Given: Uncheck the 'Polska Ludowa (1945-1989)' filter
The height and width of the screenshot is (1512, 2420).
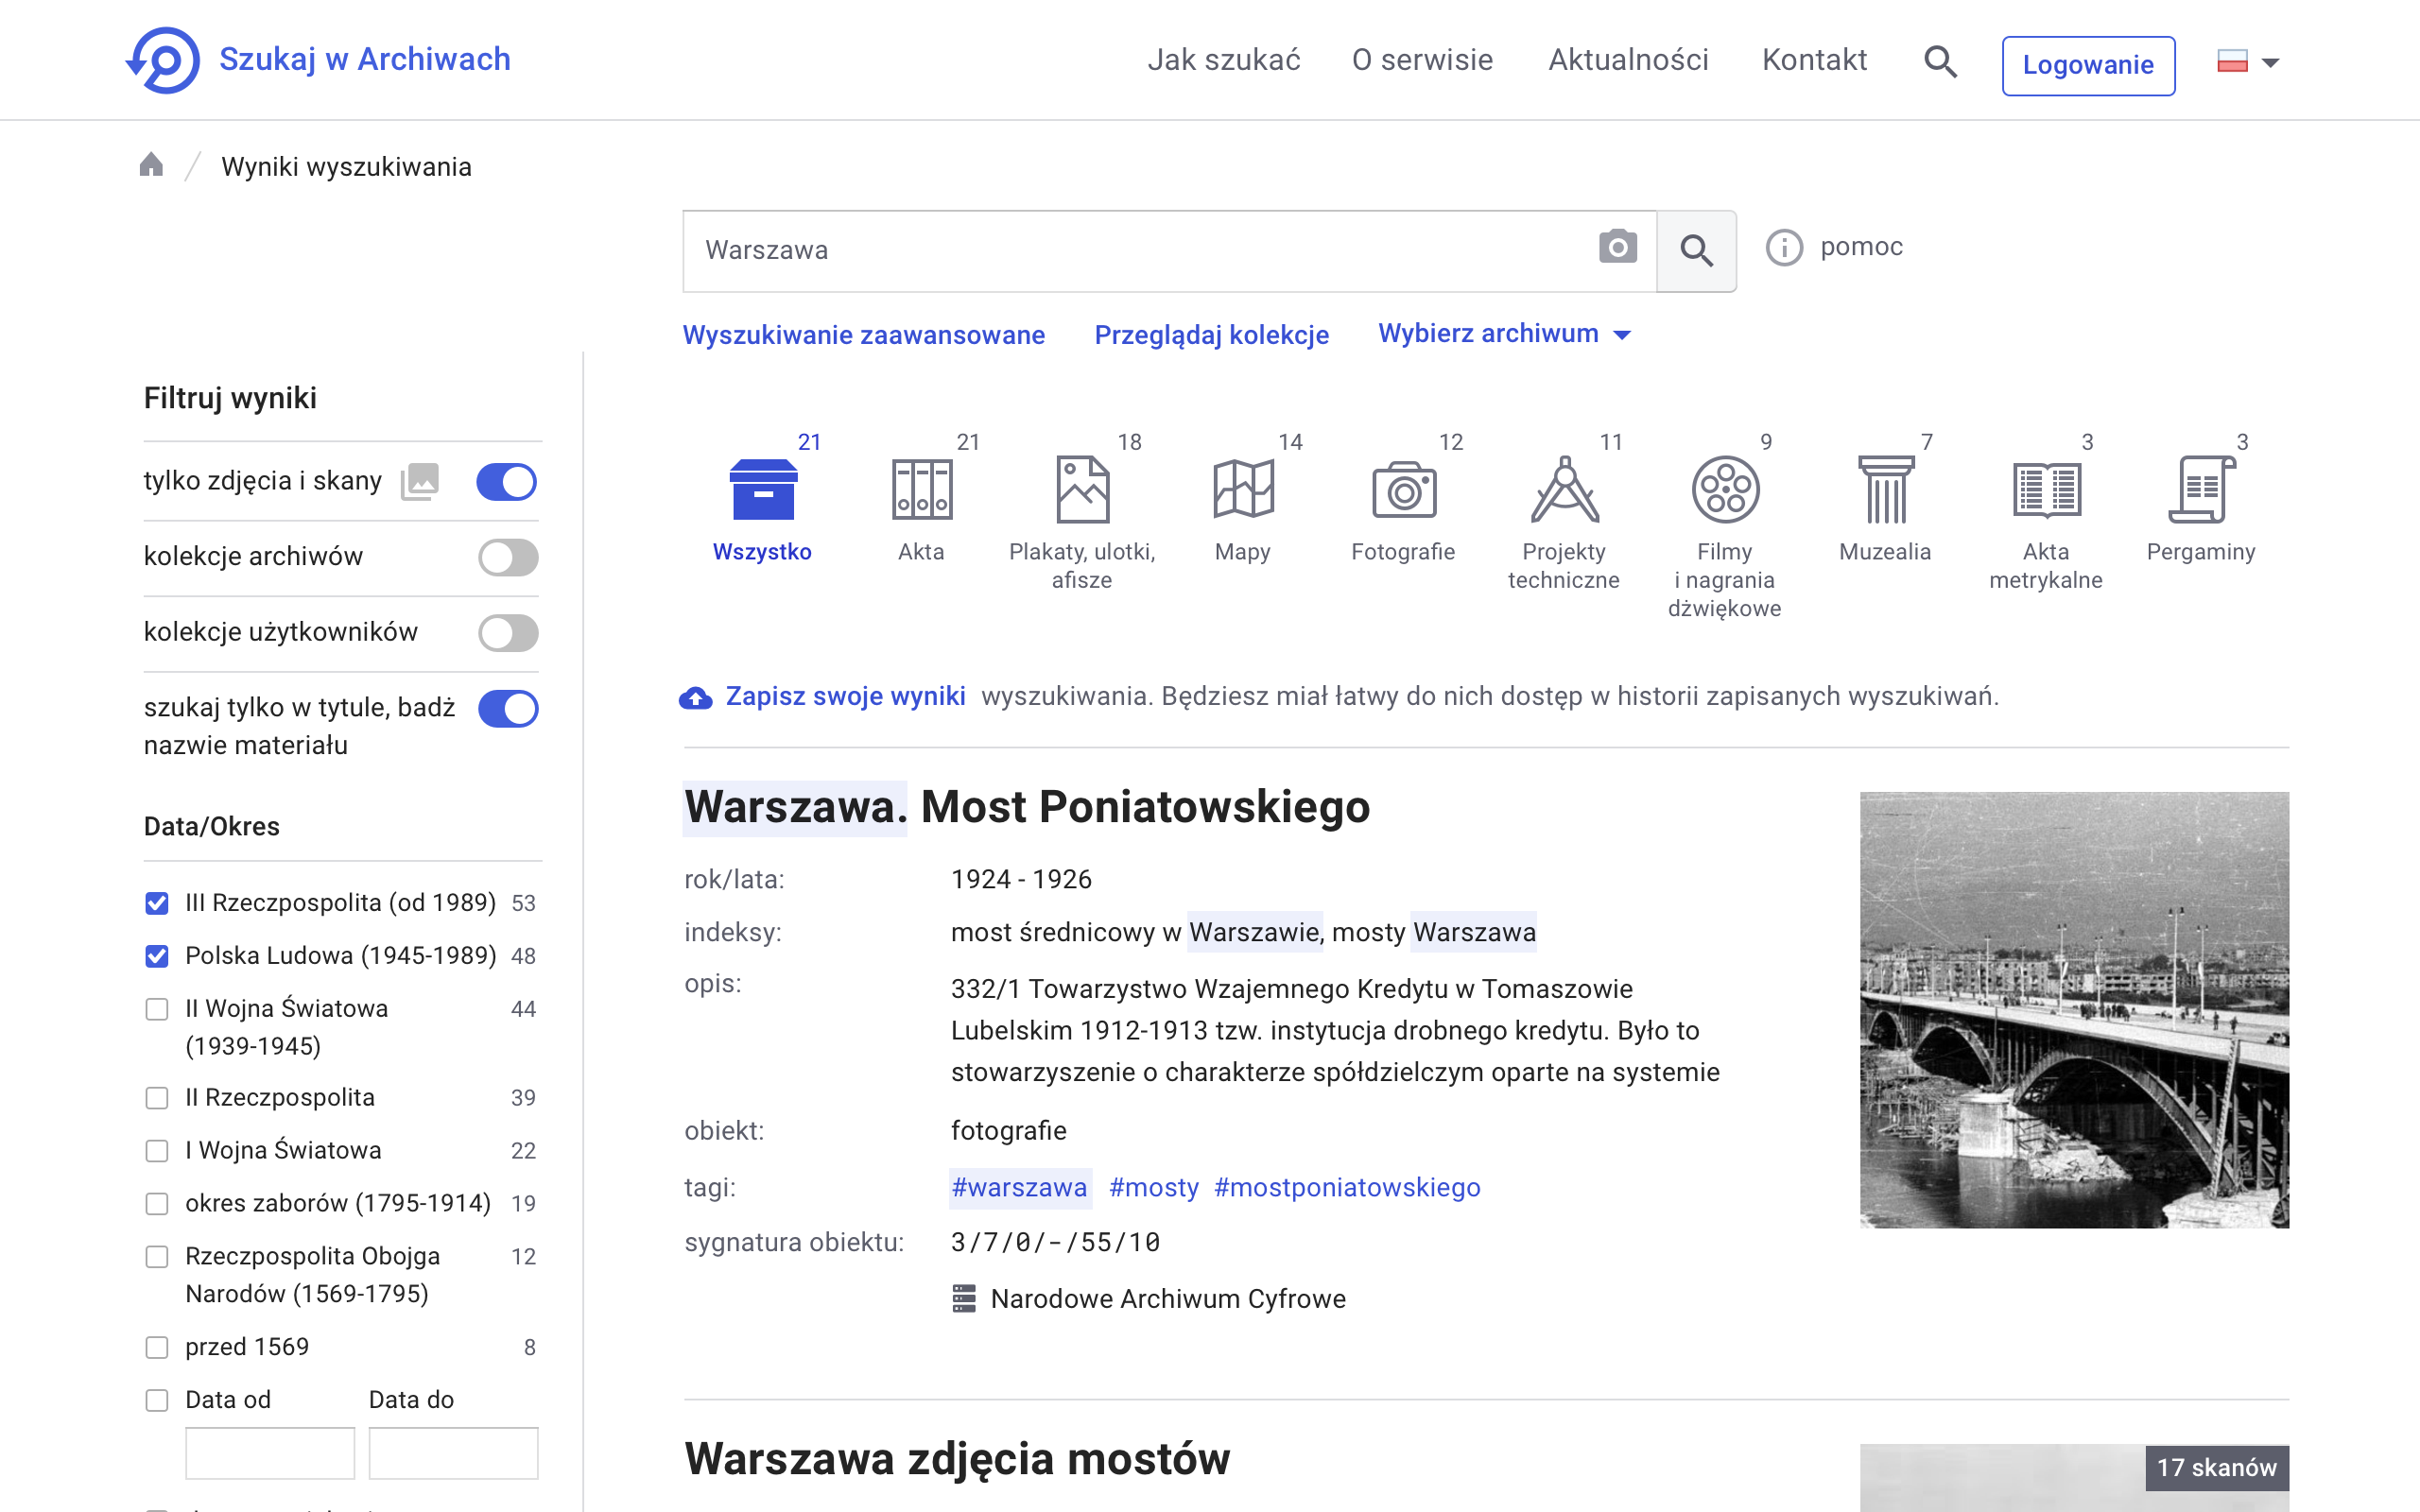Looking at the screenshot, I should [157, 956].
